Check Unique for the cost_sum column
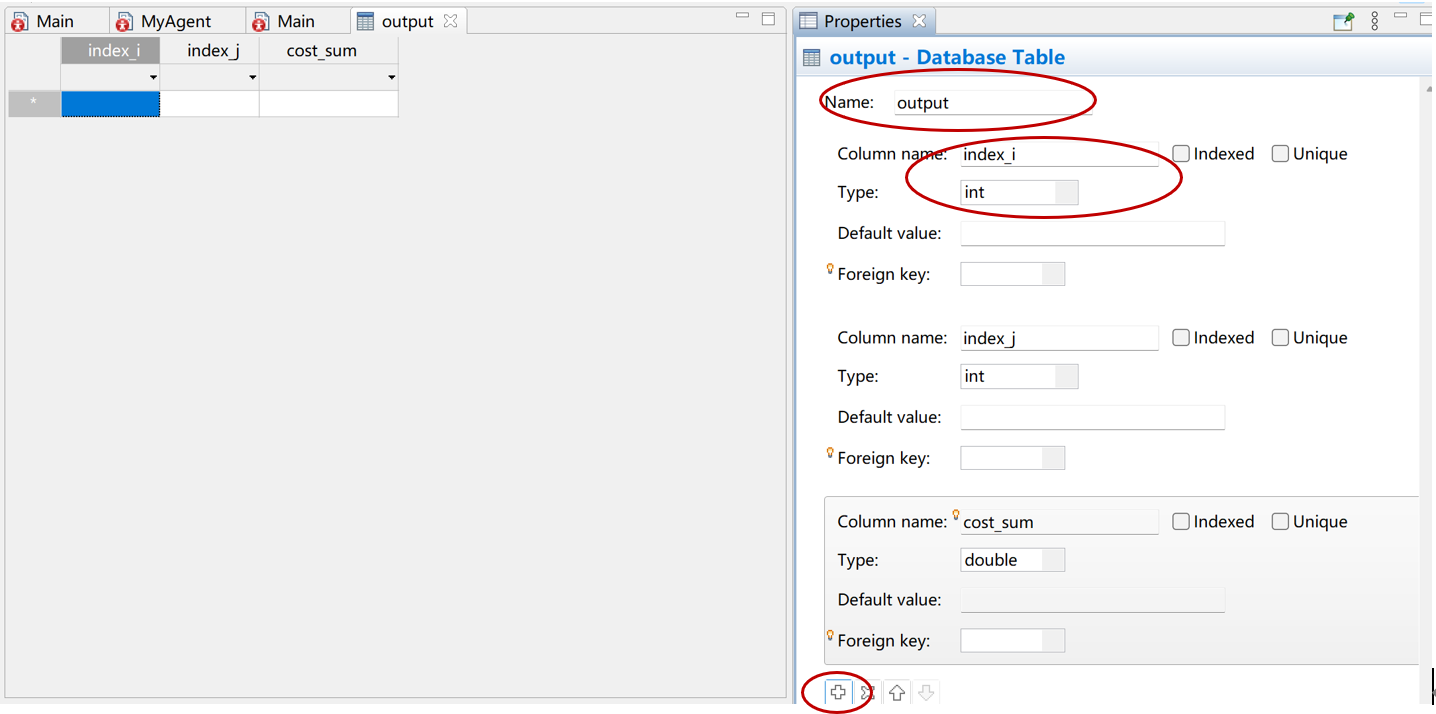 point(1280,521)
